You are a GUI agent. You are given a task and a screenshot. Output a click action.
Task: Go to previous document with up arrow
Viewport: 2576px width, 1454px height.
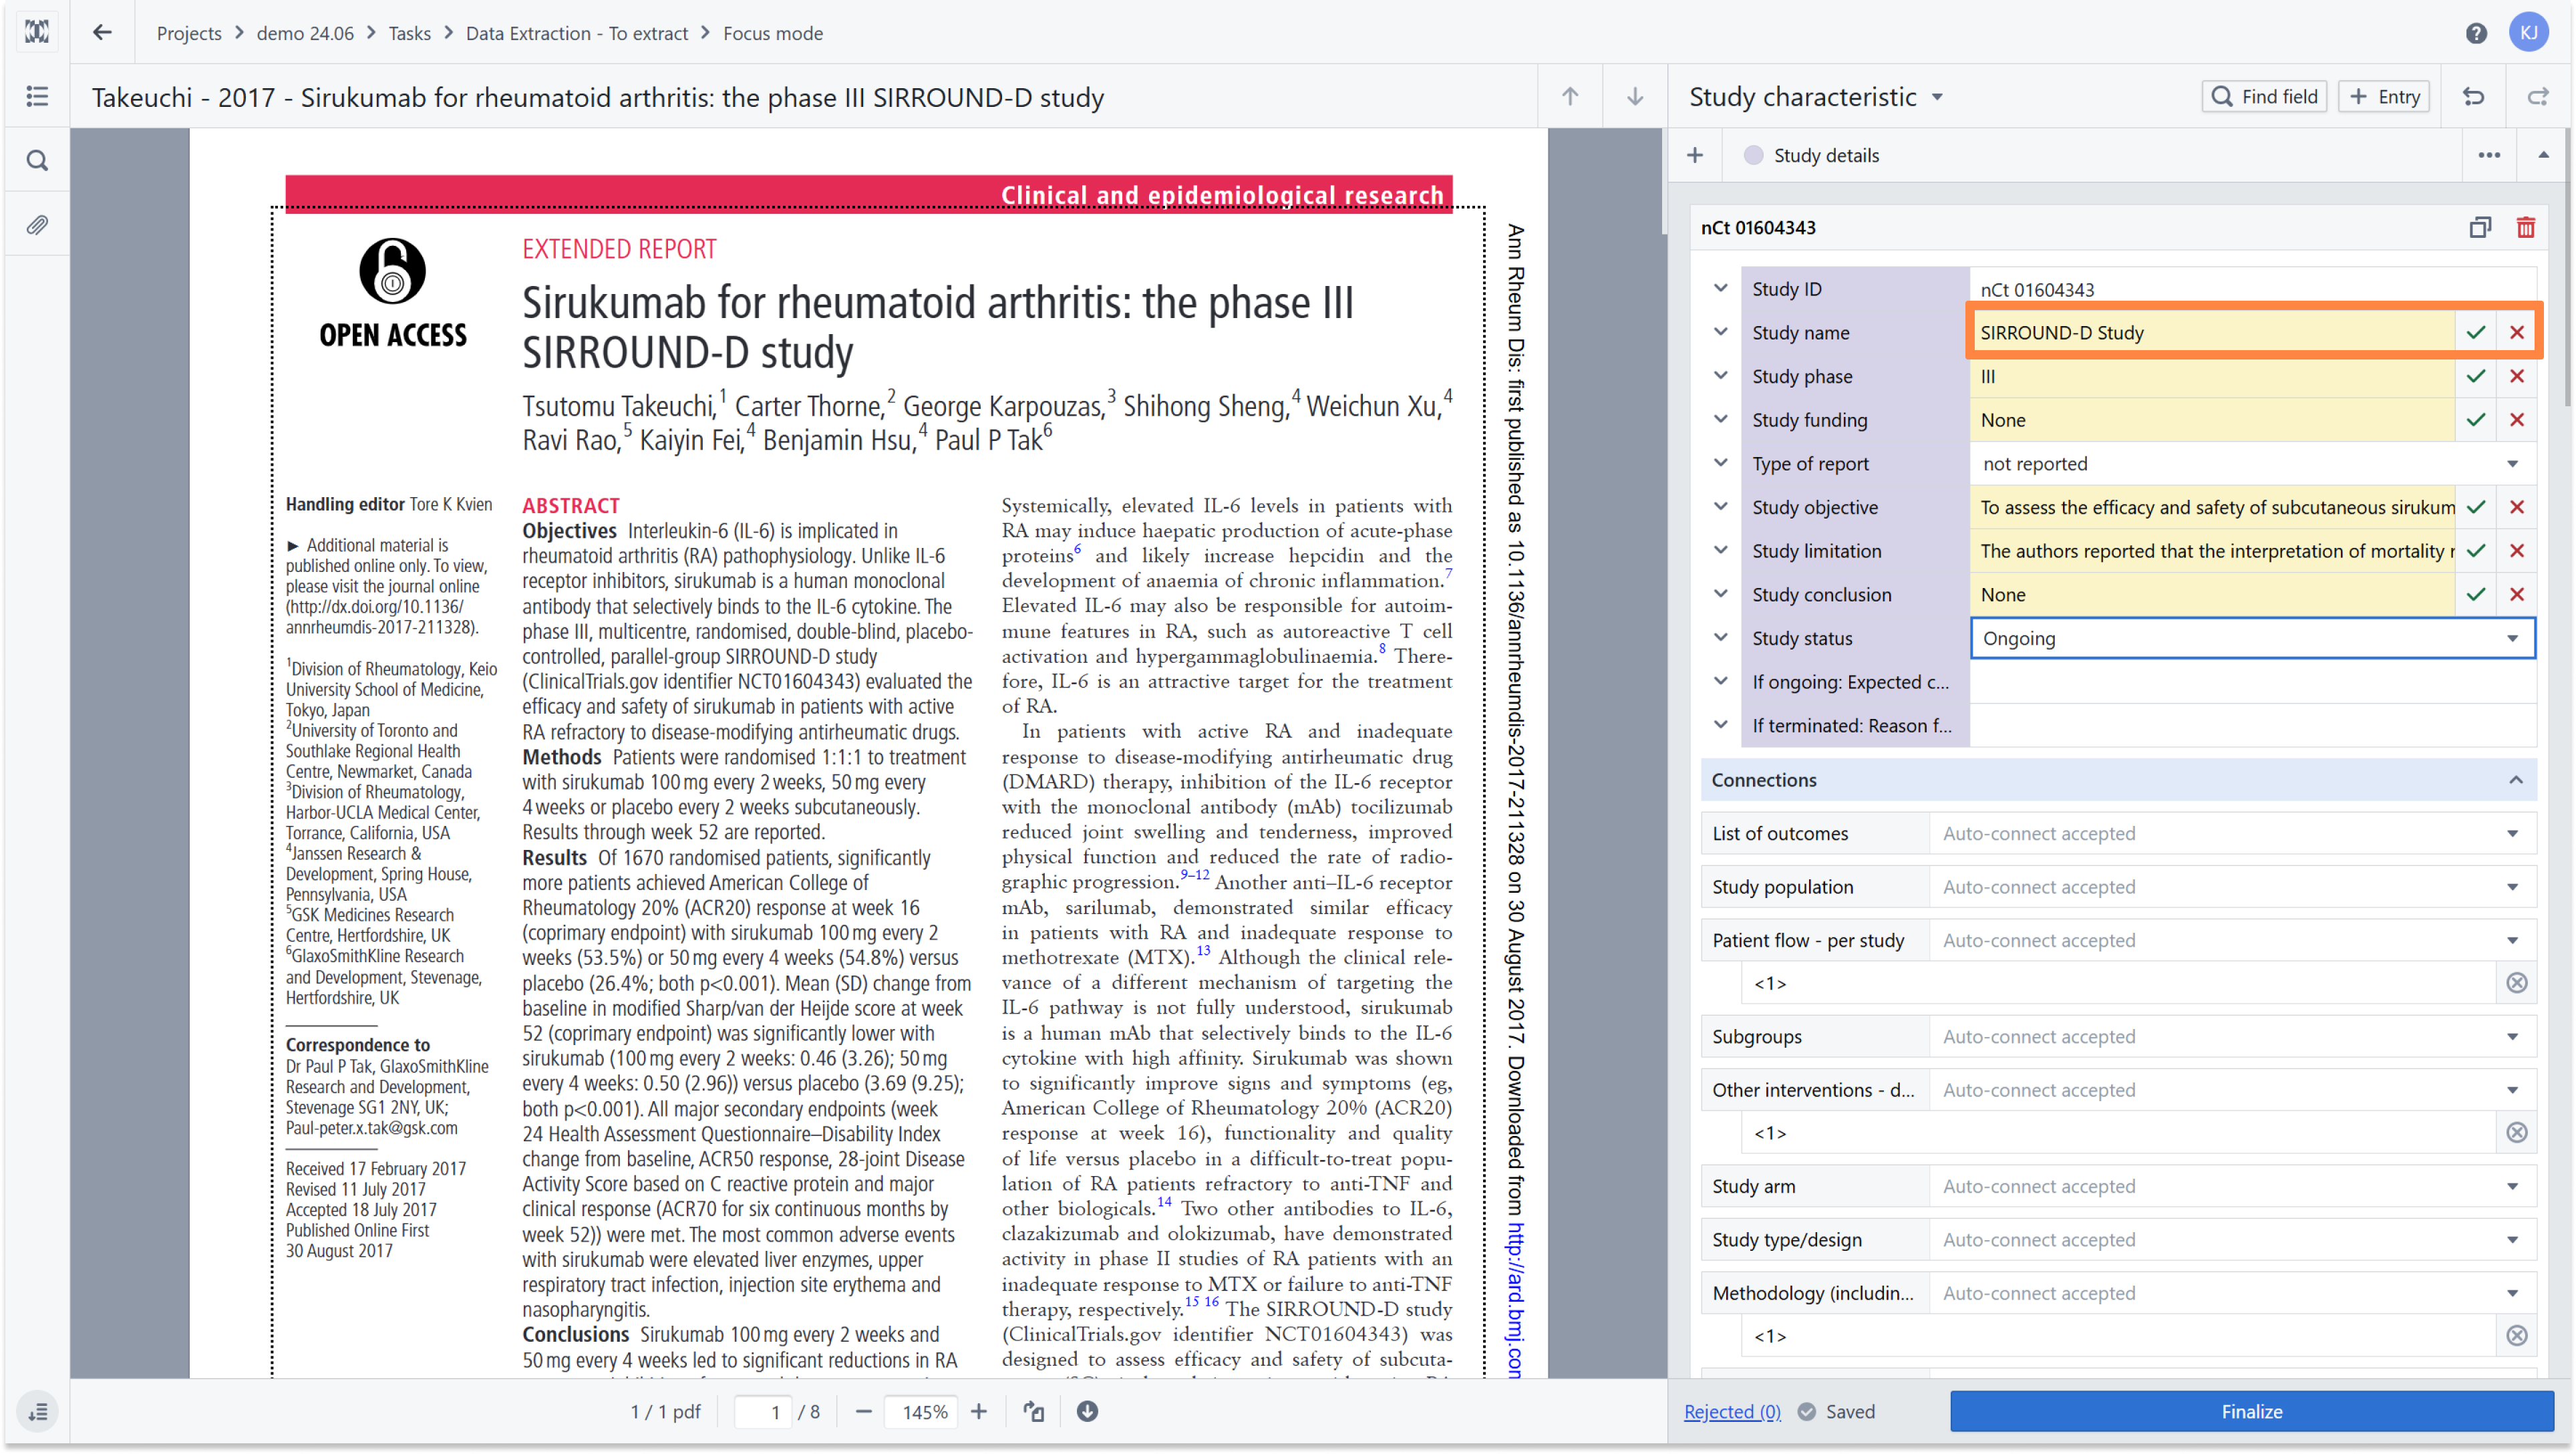click(x=1570, y=97)
